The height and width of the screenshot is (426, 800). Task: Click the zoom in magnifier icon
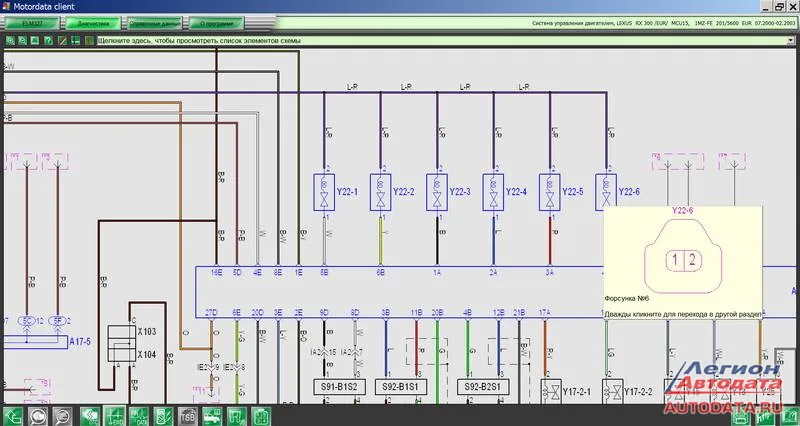[10, 40]
